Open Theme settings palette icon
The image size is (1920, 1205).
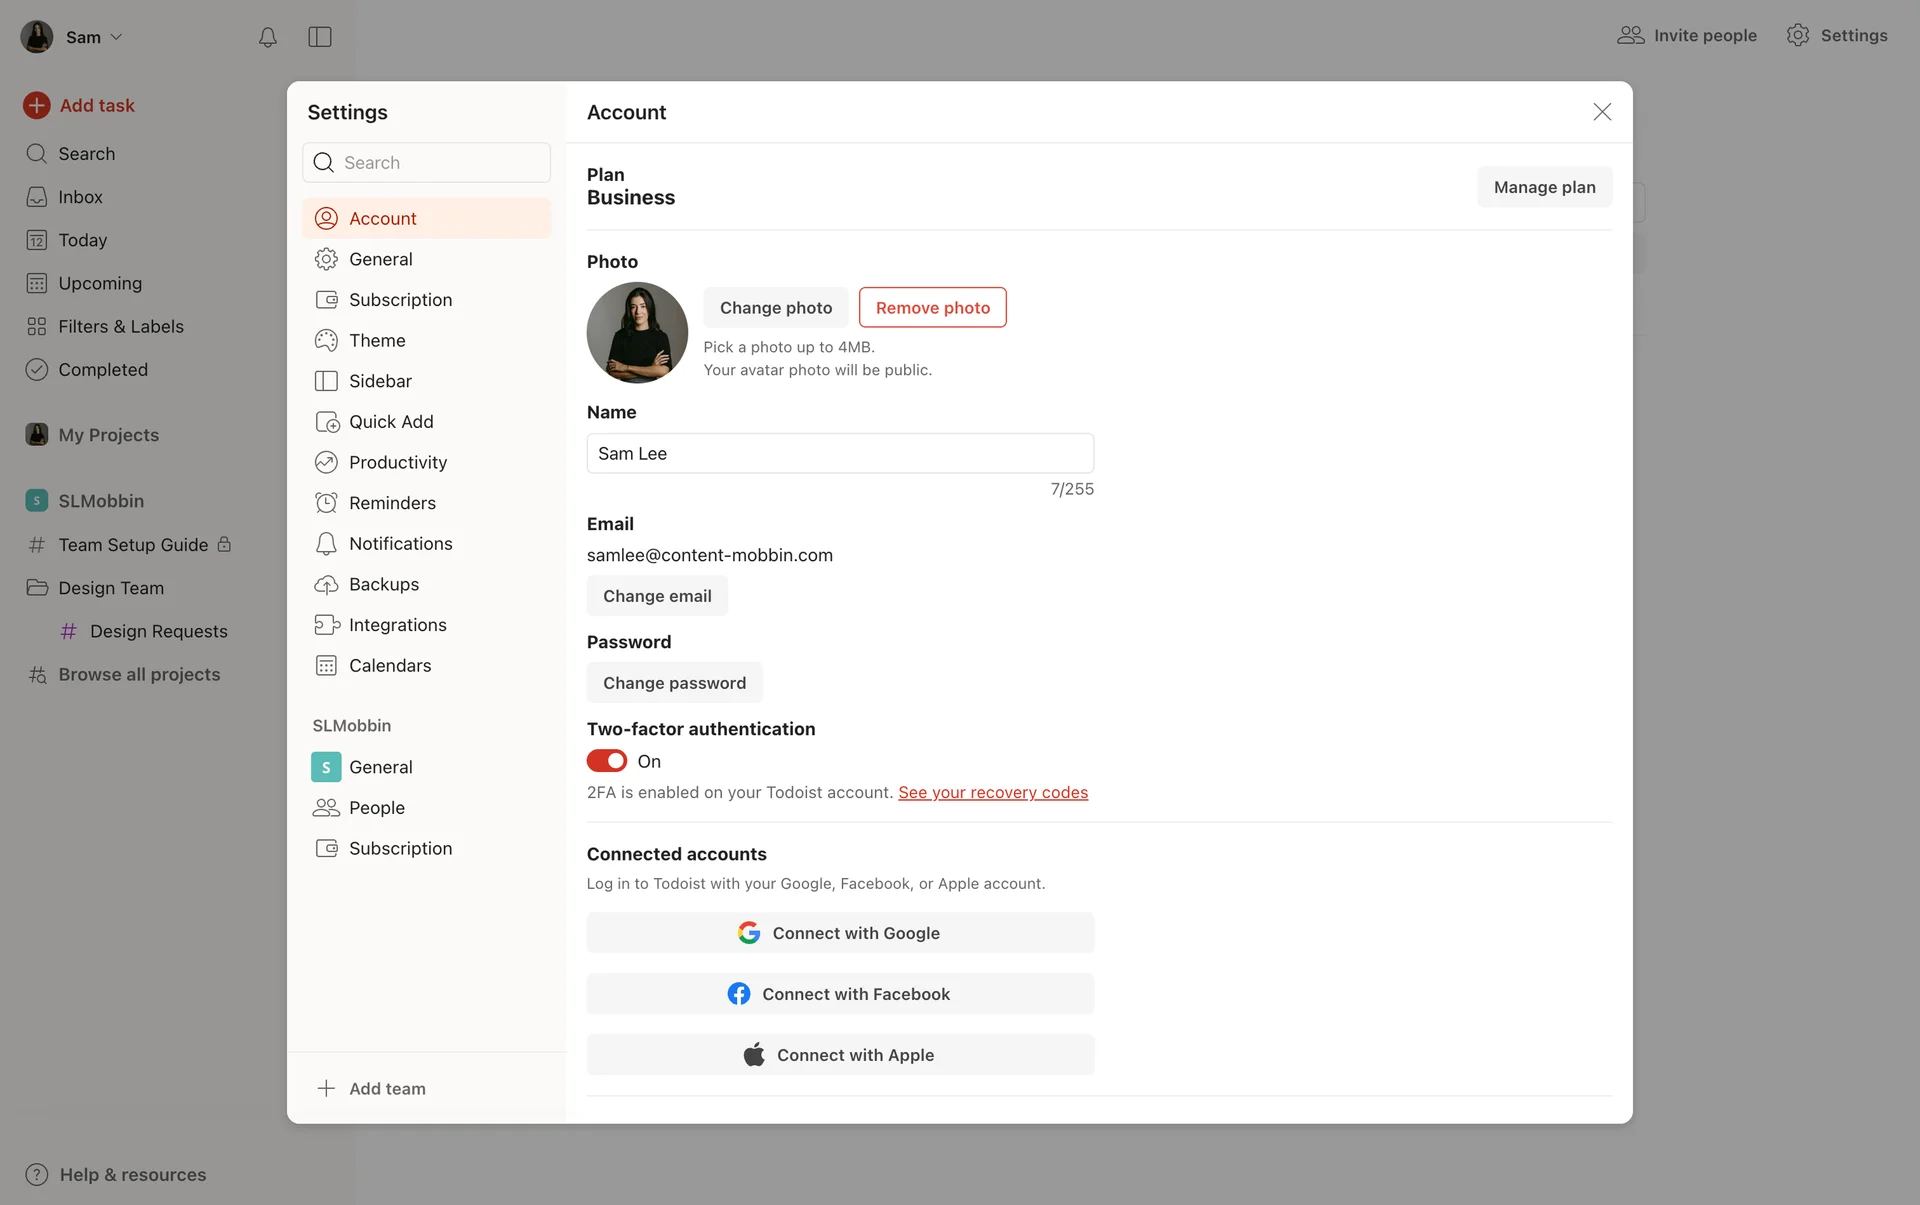(326, 340)
